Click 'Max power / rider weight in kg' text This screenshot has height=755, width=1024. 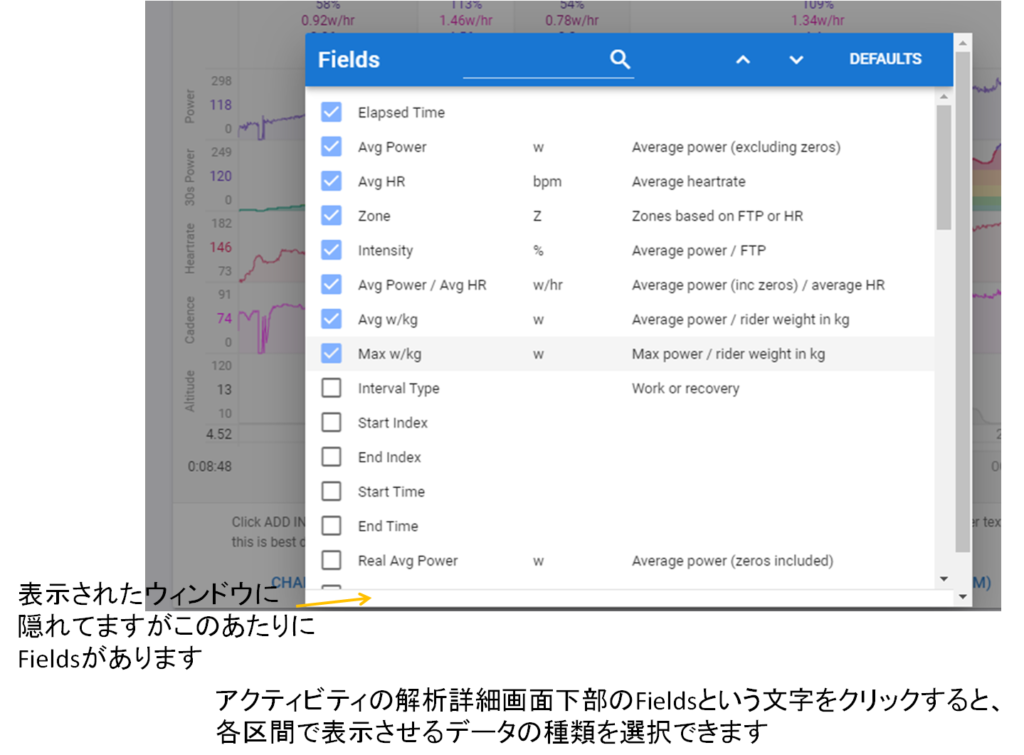click(728, 354)
